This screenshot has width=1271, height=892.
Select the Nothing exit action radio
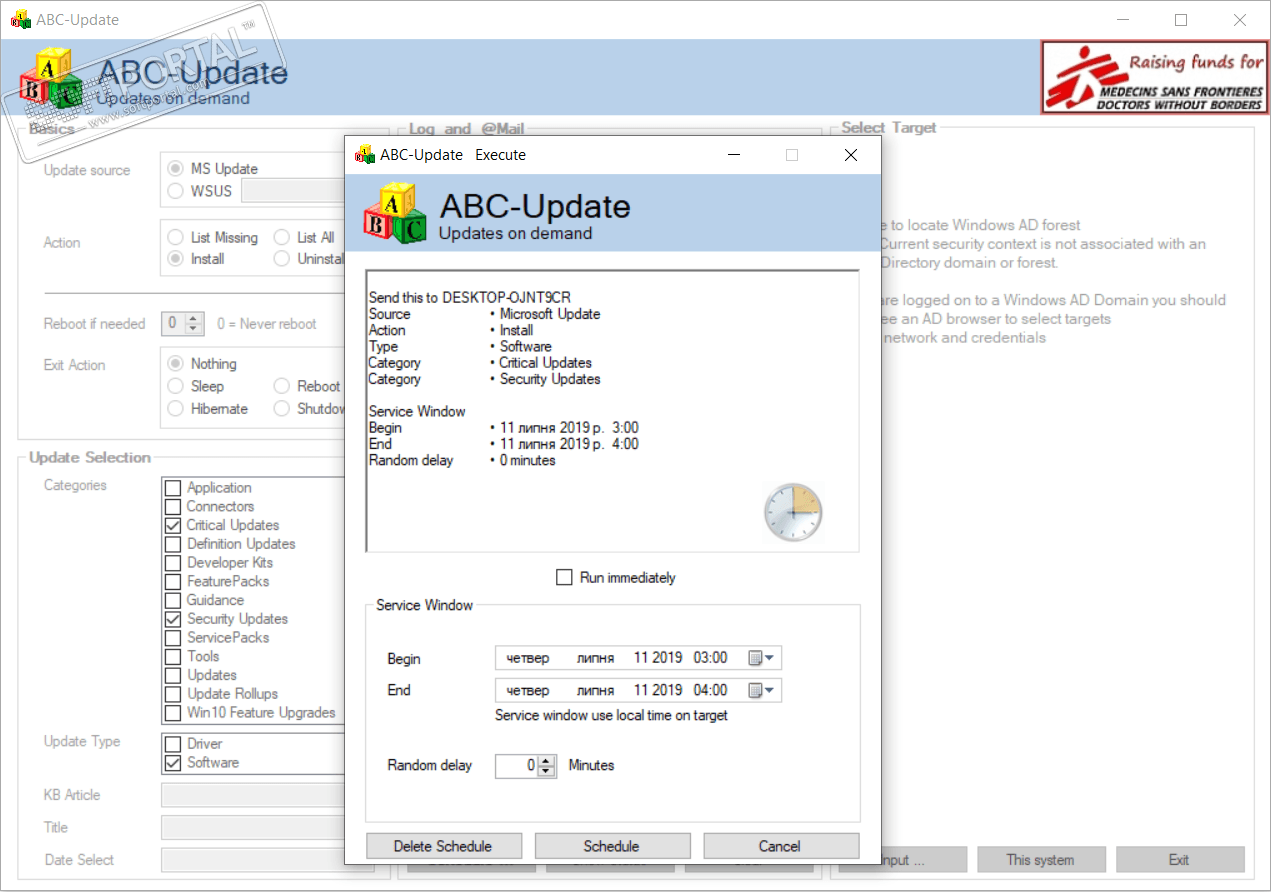pyautogui.click(x=176, y=364)
